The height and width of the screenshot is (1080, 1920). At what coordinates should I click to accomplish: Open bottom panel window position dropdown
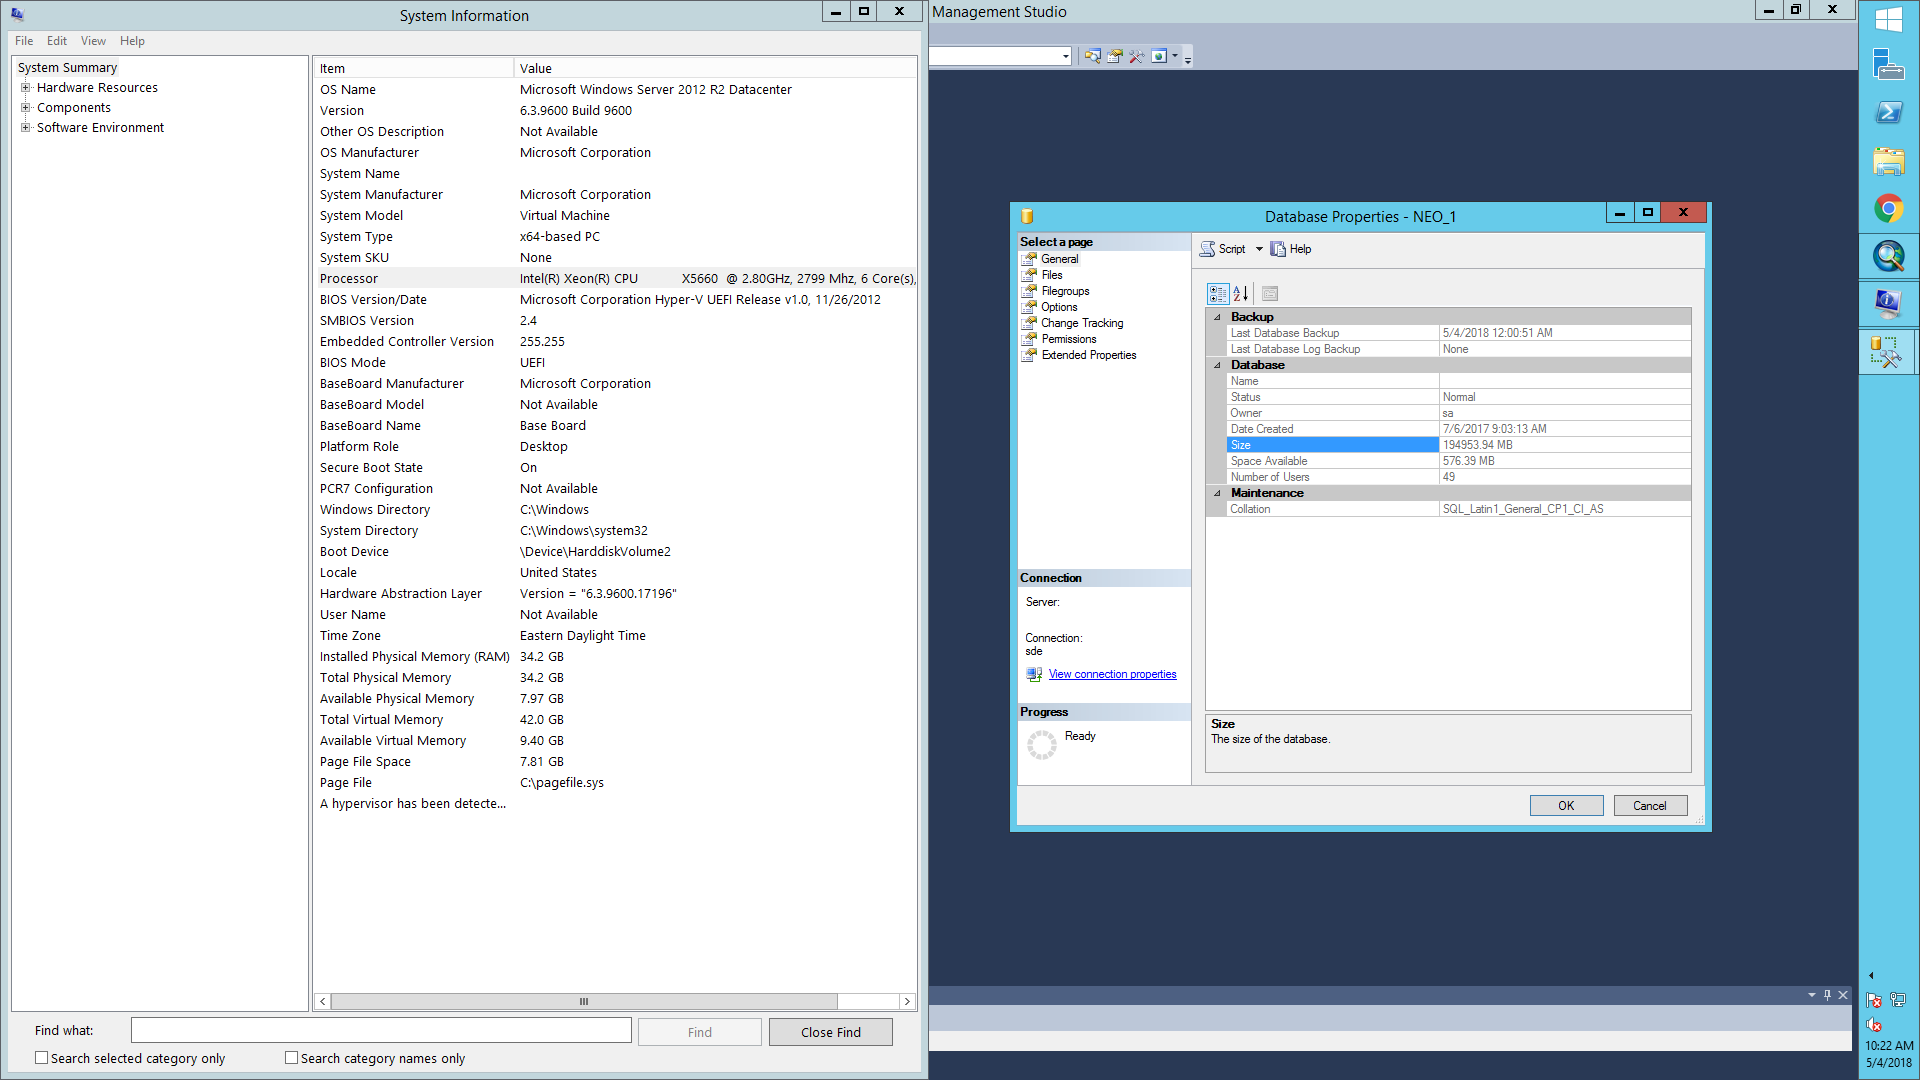pyautogui.click(x=1811, y=995)
